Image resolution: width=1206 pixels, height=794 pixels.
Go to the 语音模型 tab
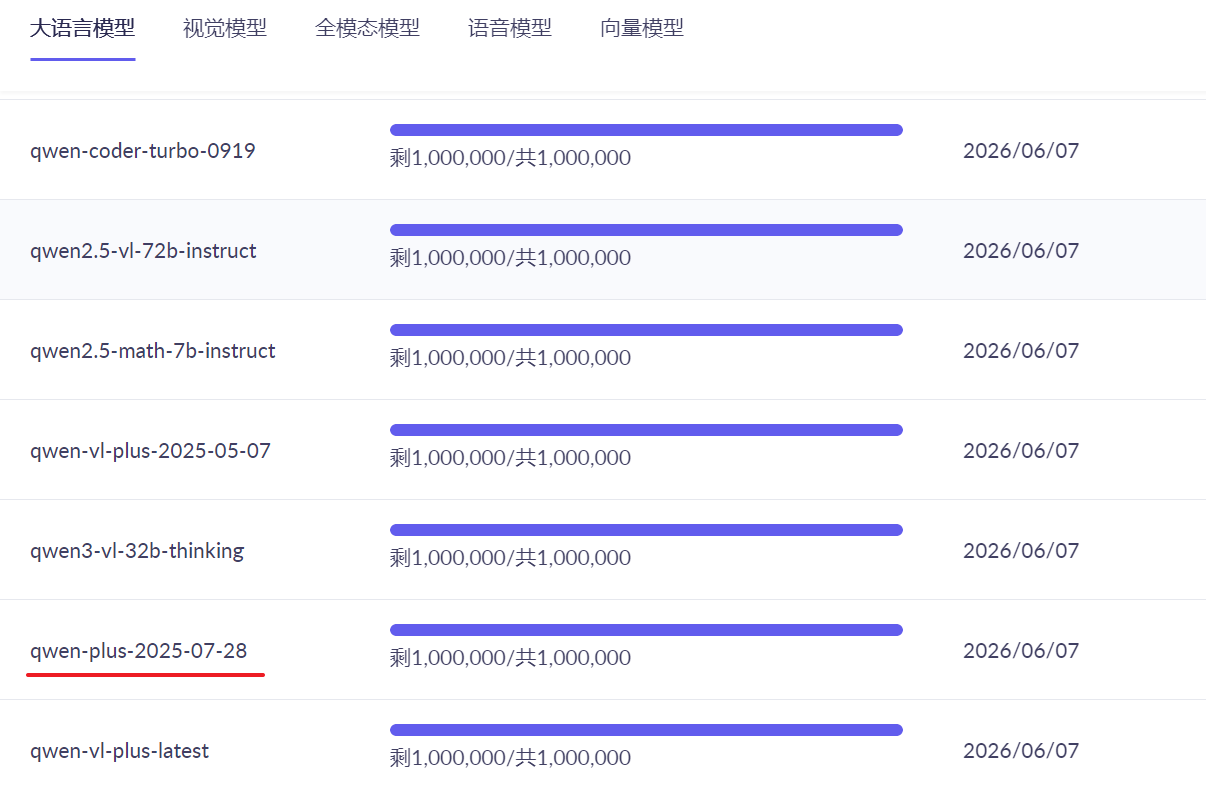[510, 28]
